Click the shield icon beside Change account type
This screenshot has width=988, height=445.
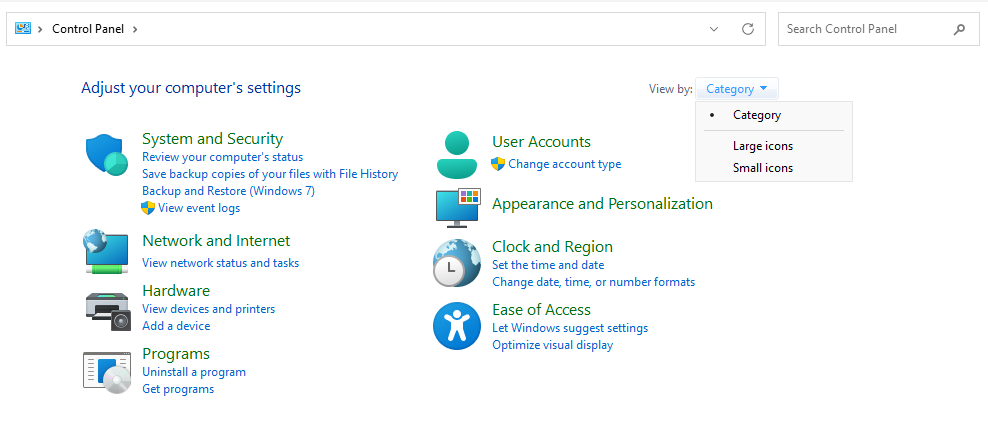[498, 164]
